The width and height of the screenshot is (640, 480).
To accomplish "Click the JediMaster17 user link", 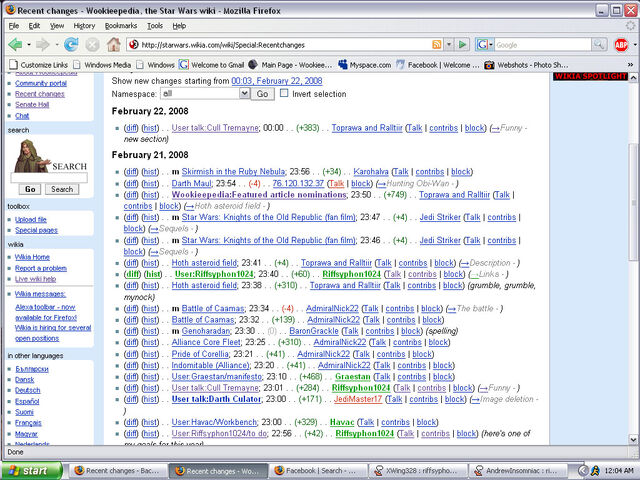I will pyautogui.click(x=358, y=399).
